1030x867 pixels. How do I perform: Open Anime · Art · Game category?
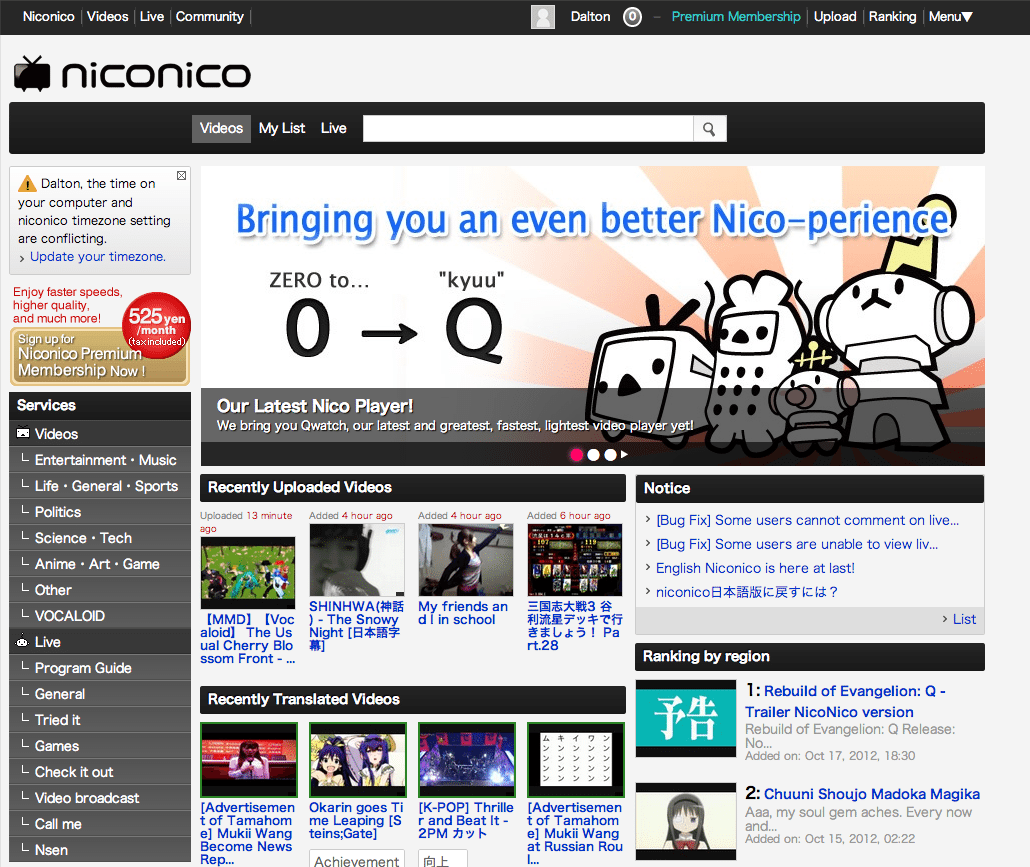(100, 564)
